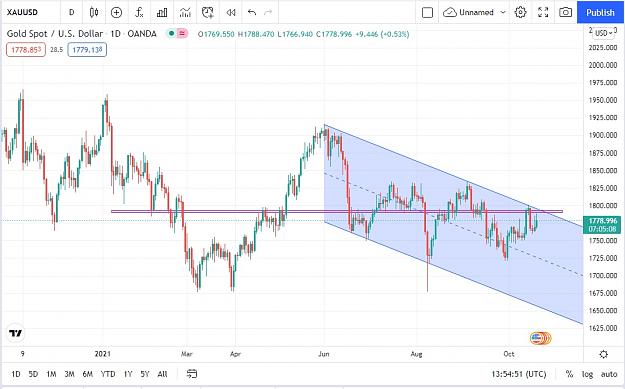This screenshot has width=625, height=389.
Task: Select the 1M date range
Action: coord(51,374)
